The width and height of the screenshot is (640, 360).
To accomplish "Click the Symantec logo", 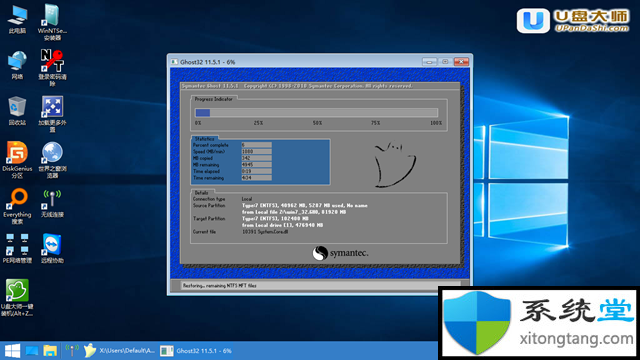I will click(340, 253).
